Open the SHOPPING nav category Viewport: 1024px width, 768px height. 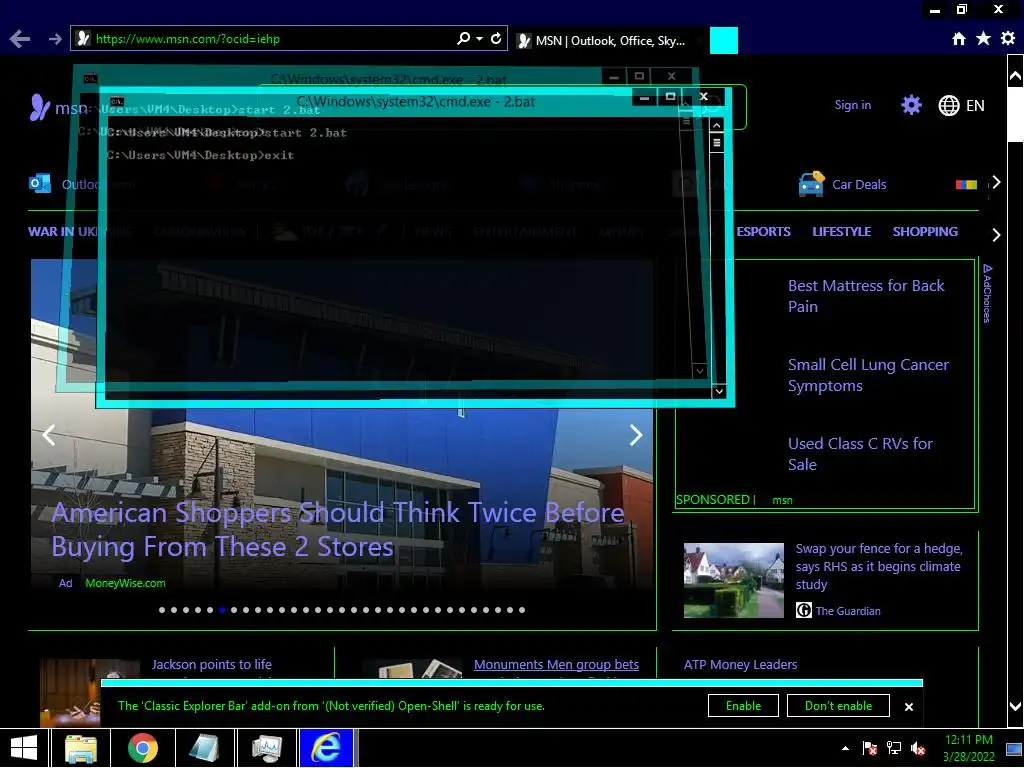[x=925, y=231]
